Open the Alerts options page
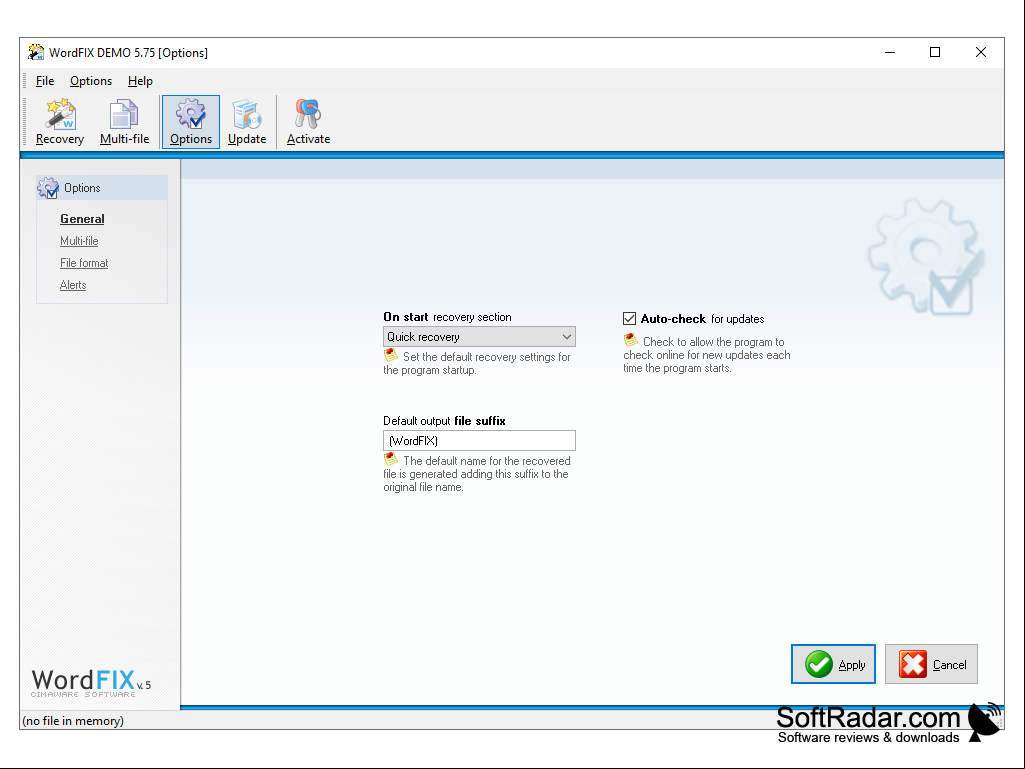Image resolution: width=1025 pixels, height=769 pixels. coord(73,285)
